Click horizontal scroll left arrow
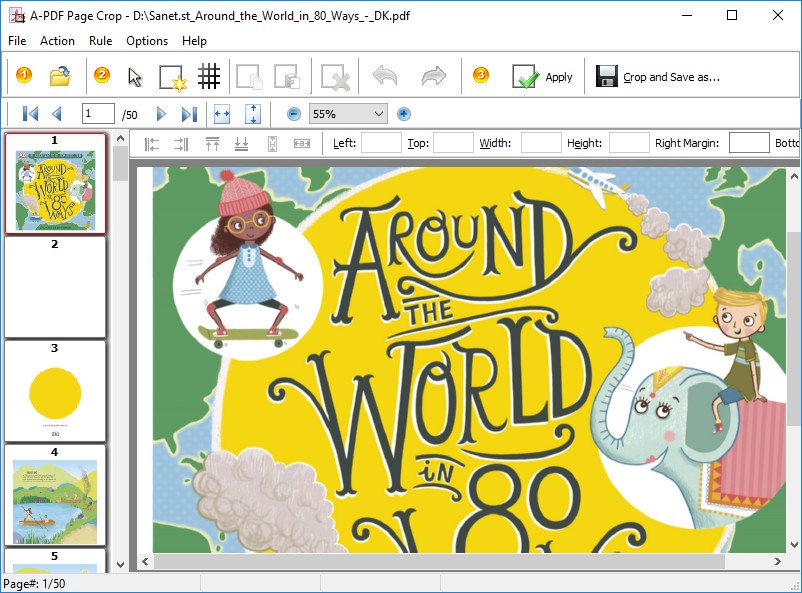The width and height of the screenshot is (802, 593). coord(145,561)
